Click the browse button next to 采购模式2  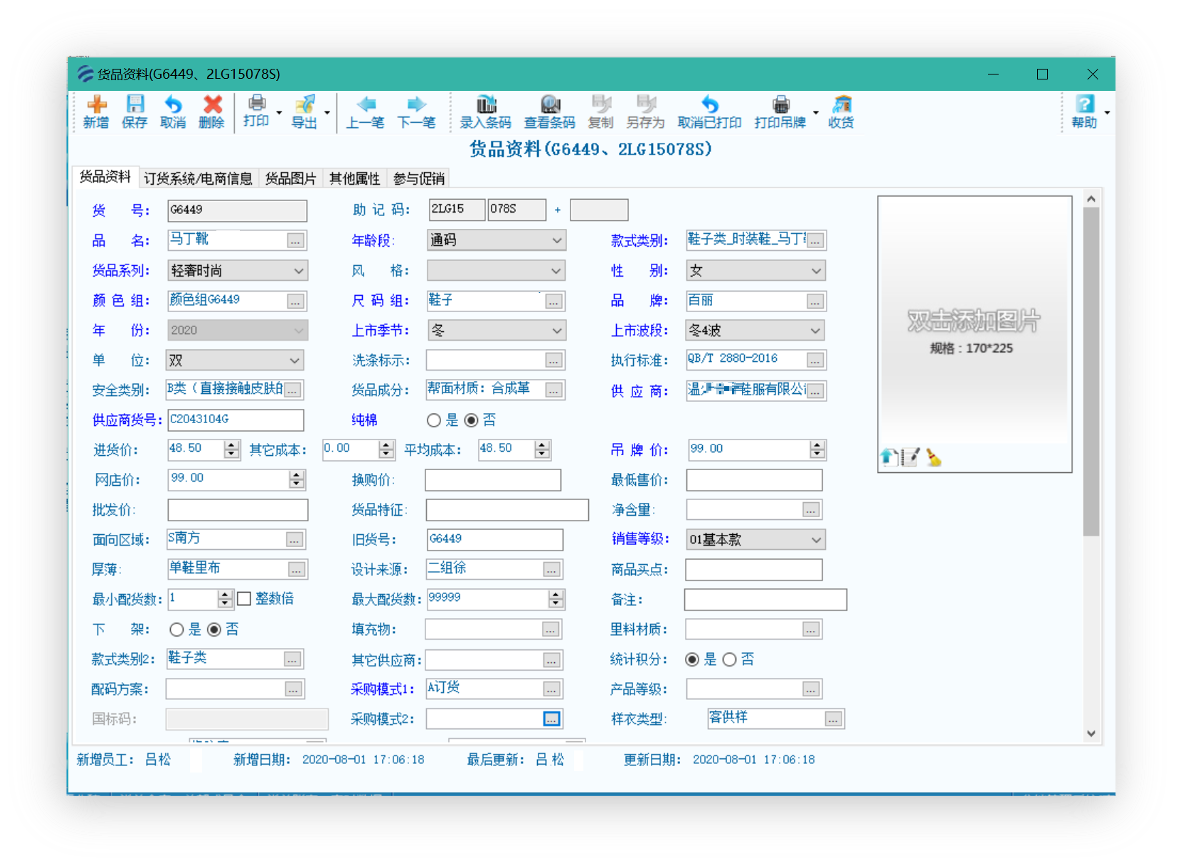coord(552,719)
